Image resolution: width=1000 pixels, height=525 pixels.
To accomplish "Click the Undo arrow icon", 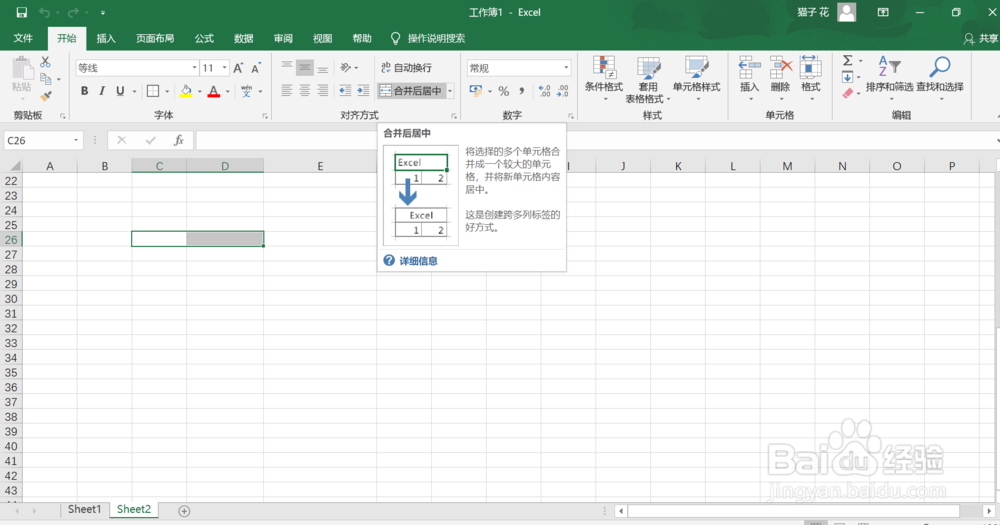I will (x=45, y=12).
